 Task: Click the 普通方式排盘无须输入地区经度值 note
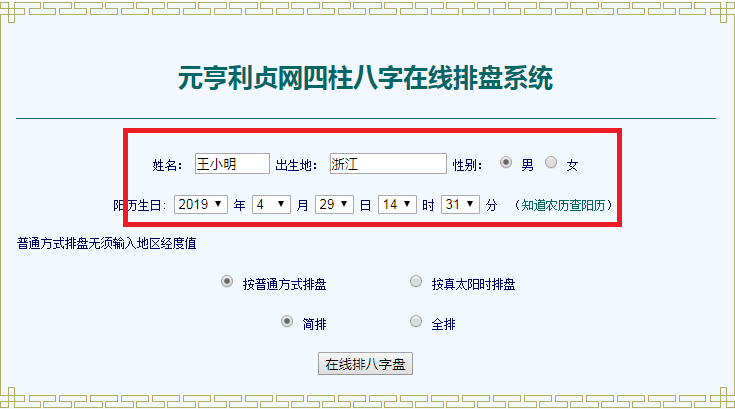[106, 244]
